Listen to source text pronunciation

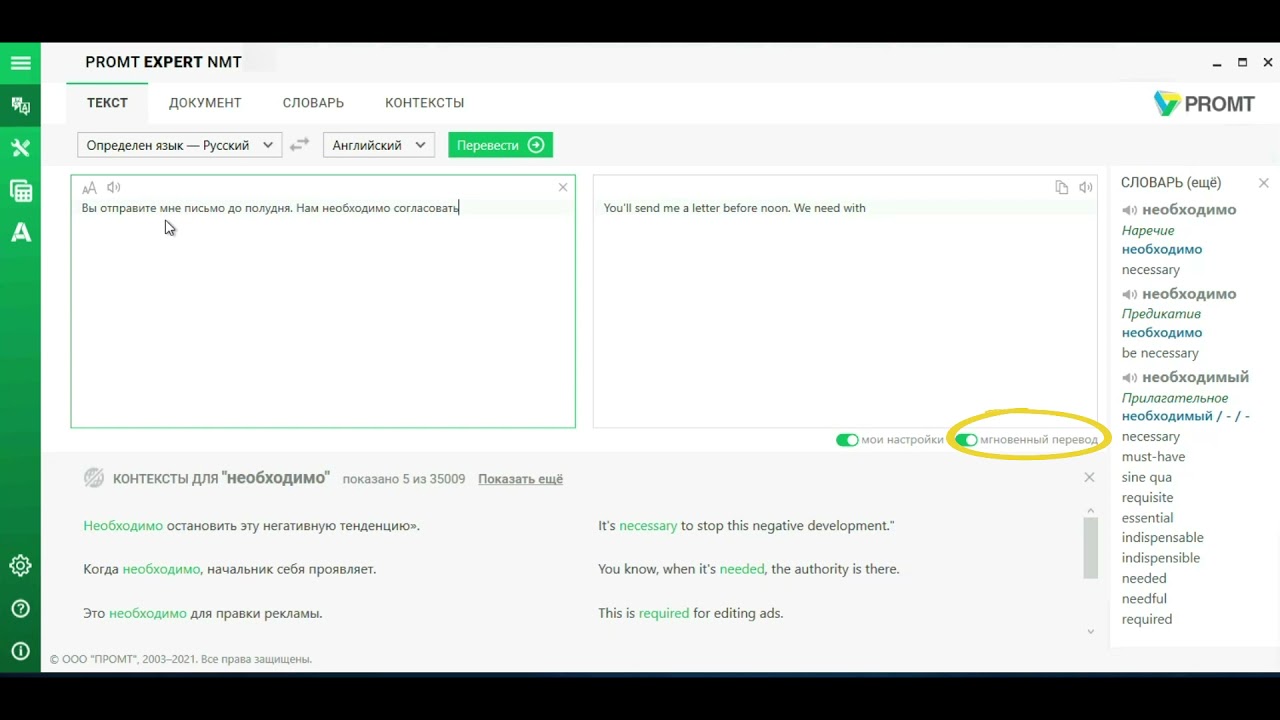click(114, 187)
